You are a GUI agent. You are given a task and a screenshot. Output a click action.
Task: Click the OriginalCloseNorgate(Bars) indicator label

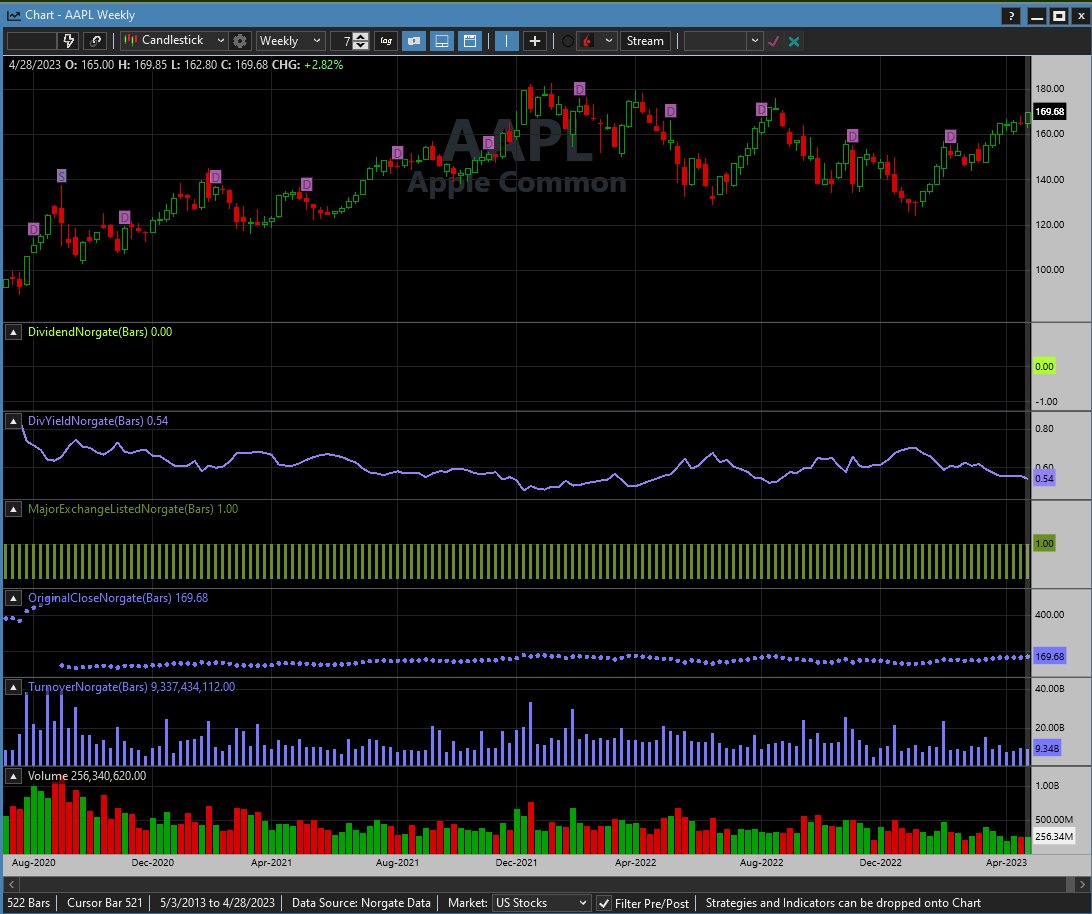[118, 598]
